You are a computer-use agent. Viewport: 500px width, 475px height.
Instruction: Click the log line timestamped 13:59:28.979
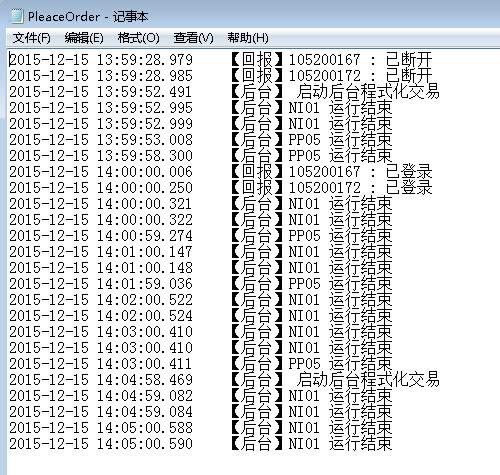(x=221, y=60)
